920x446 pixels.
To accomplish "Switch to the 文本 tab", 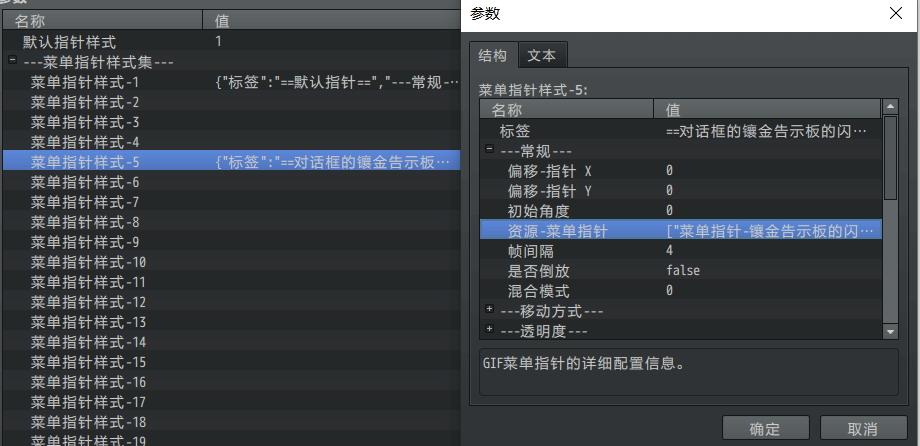I will pyautogui.click(x=543, y=54).
